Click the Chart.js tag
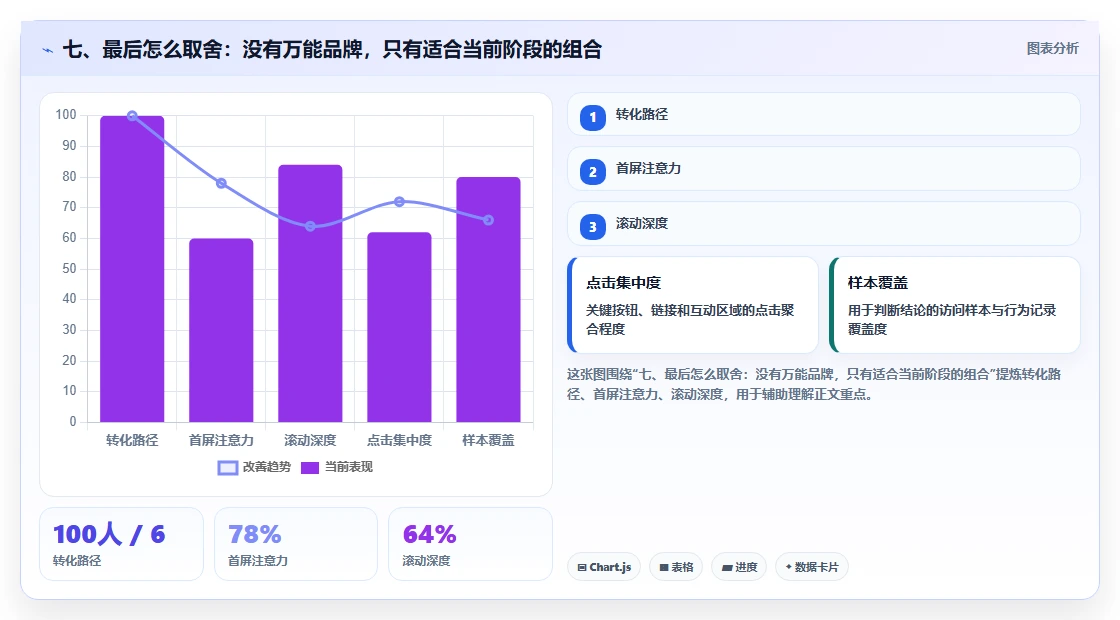 click(x=604, y=567)
